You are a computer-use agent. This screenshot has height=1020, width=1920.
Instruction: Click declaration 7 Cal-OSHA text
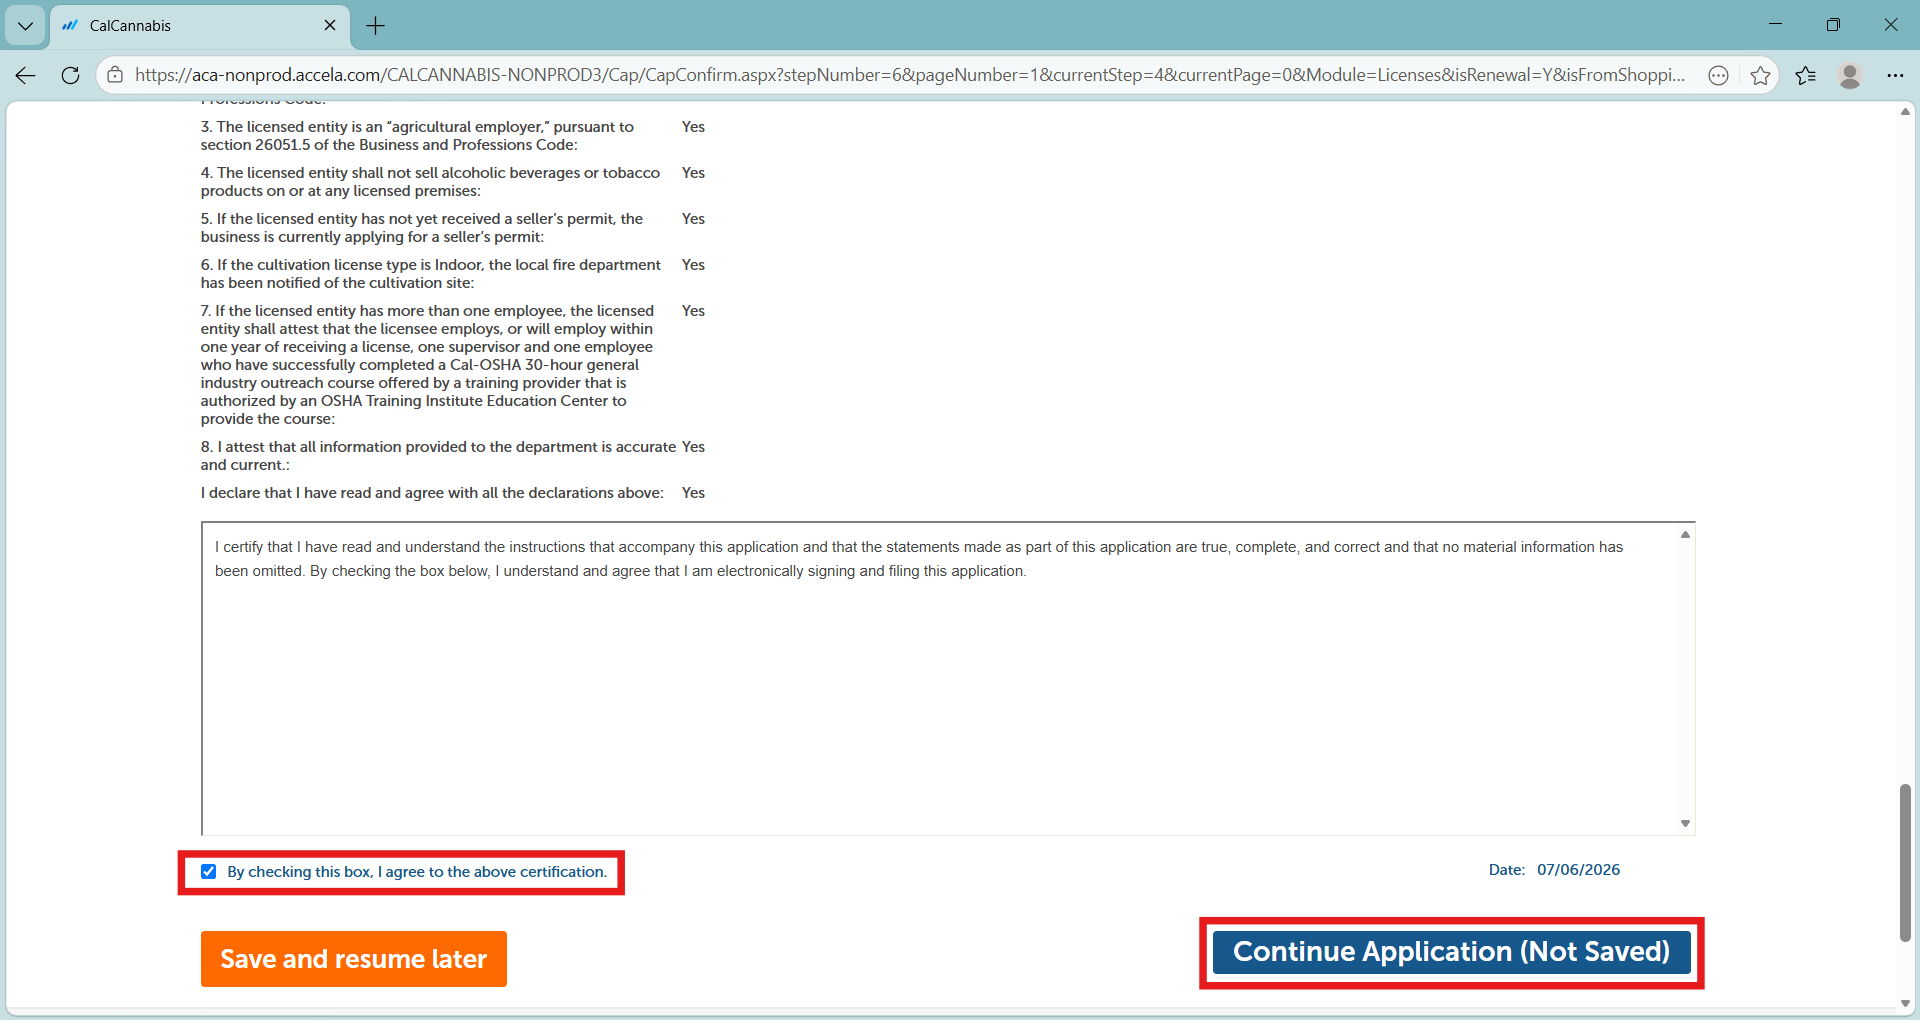click(427, 365)
